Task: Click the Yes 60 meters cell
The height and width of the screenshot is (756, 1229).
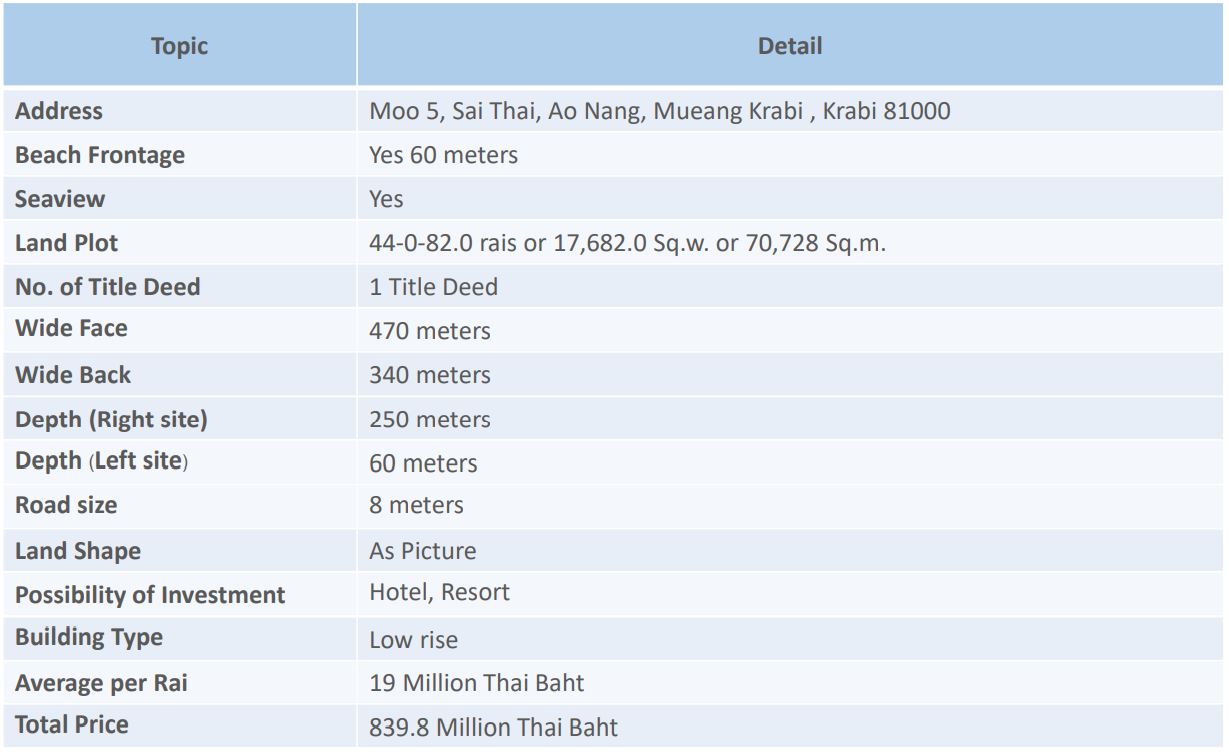Action: (443, 155)
